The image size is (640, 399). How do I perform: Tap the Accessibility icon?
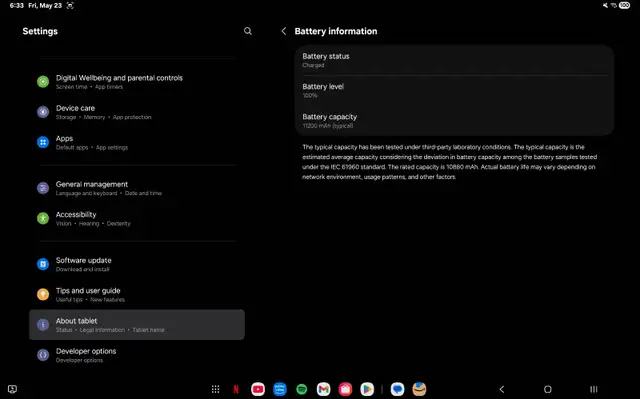tap(43, 218)
